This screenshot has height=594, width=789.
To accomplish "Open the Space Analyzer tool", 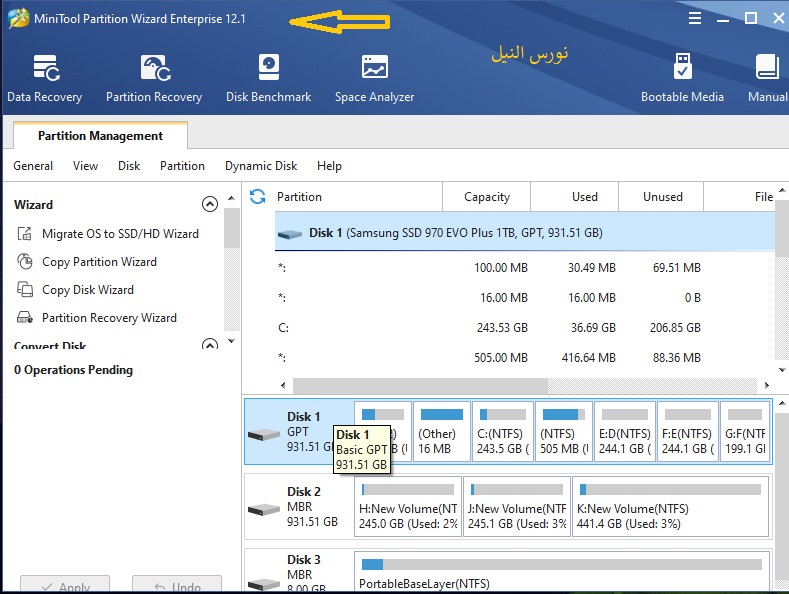I will (x=374, y=78).
